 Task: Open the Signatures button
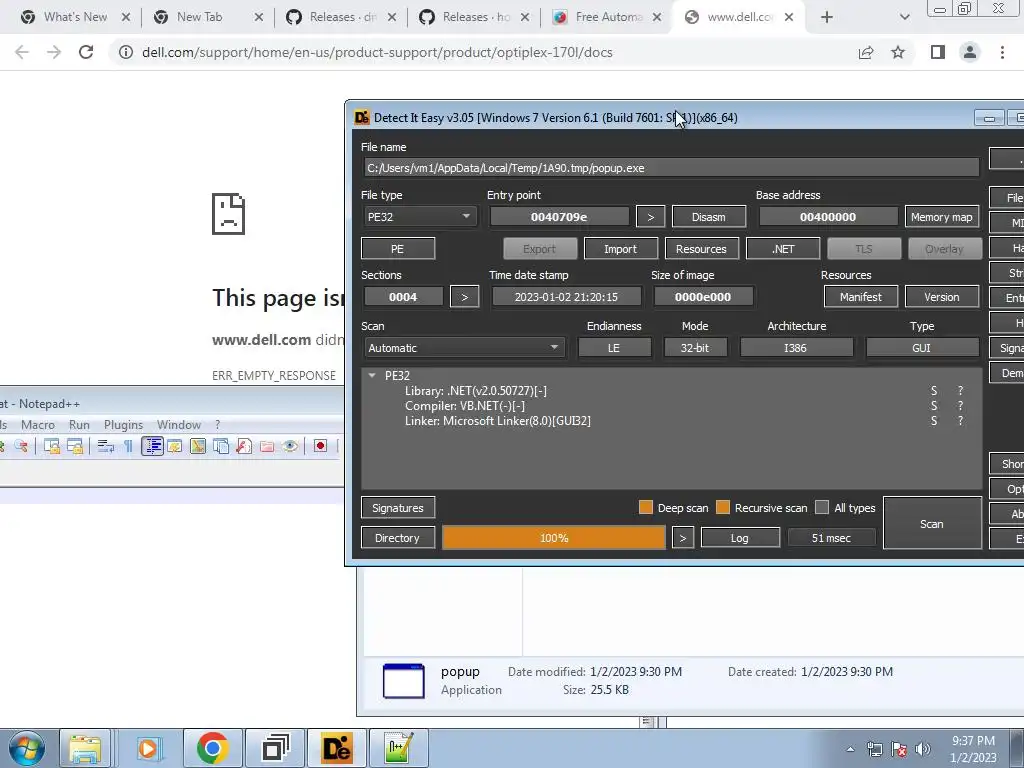398,508
